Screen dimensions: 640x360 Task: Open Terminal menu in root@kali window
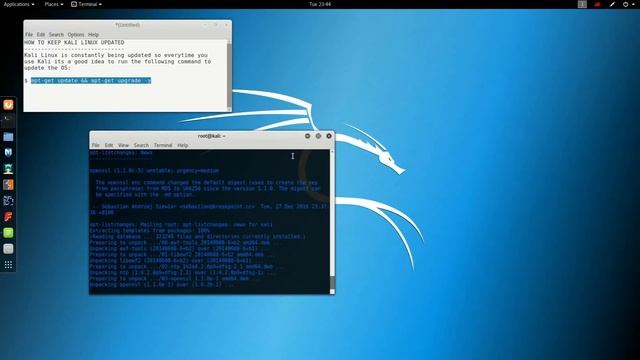[x=163, y=145]
